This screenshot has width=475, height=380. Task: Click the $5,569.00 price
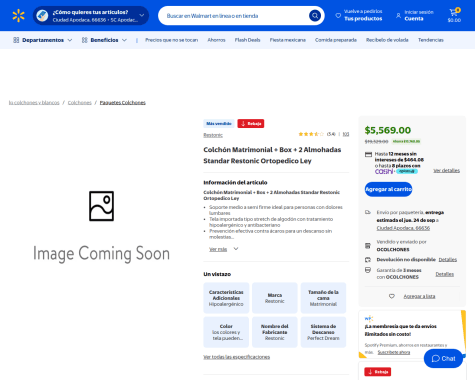(x=388, y=130)
